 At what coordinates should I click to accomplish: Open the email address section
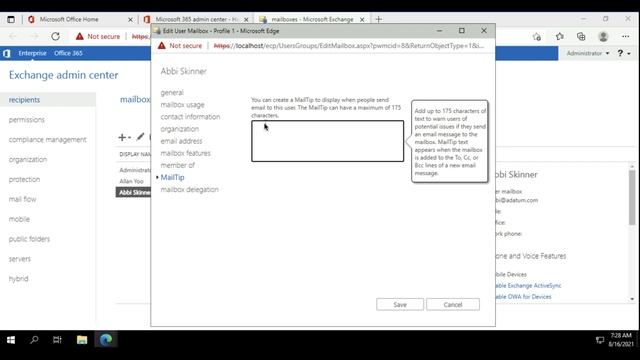181,141
